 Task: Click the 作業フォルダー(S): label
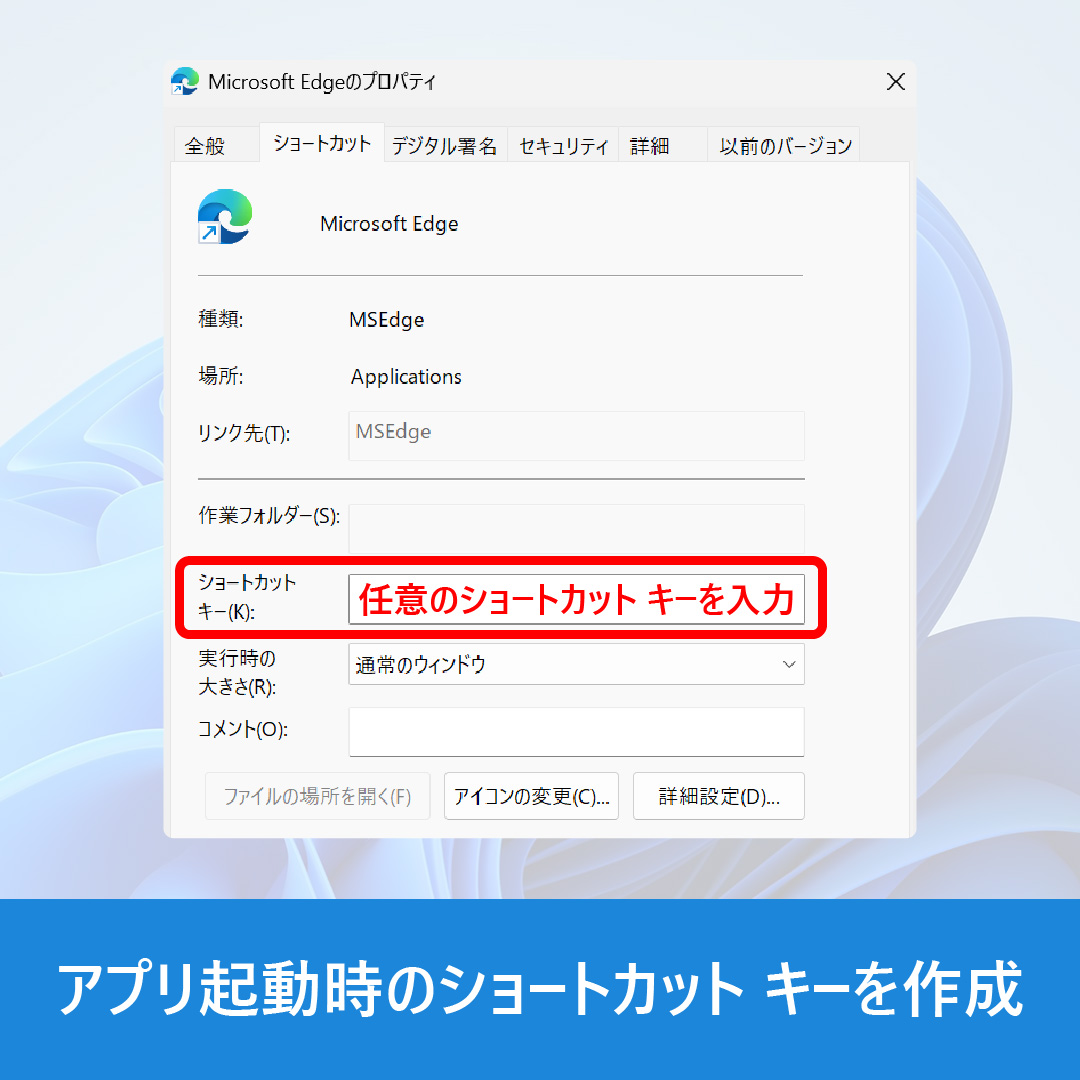click(x=269, y=515)
